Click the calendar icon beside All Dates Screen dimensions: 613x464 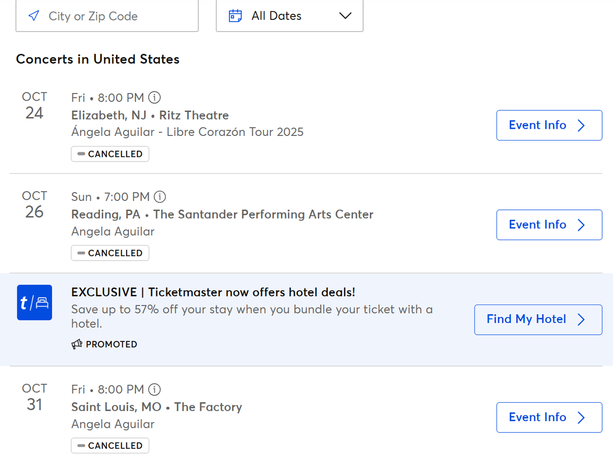tap(236, 16)
